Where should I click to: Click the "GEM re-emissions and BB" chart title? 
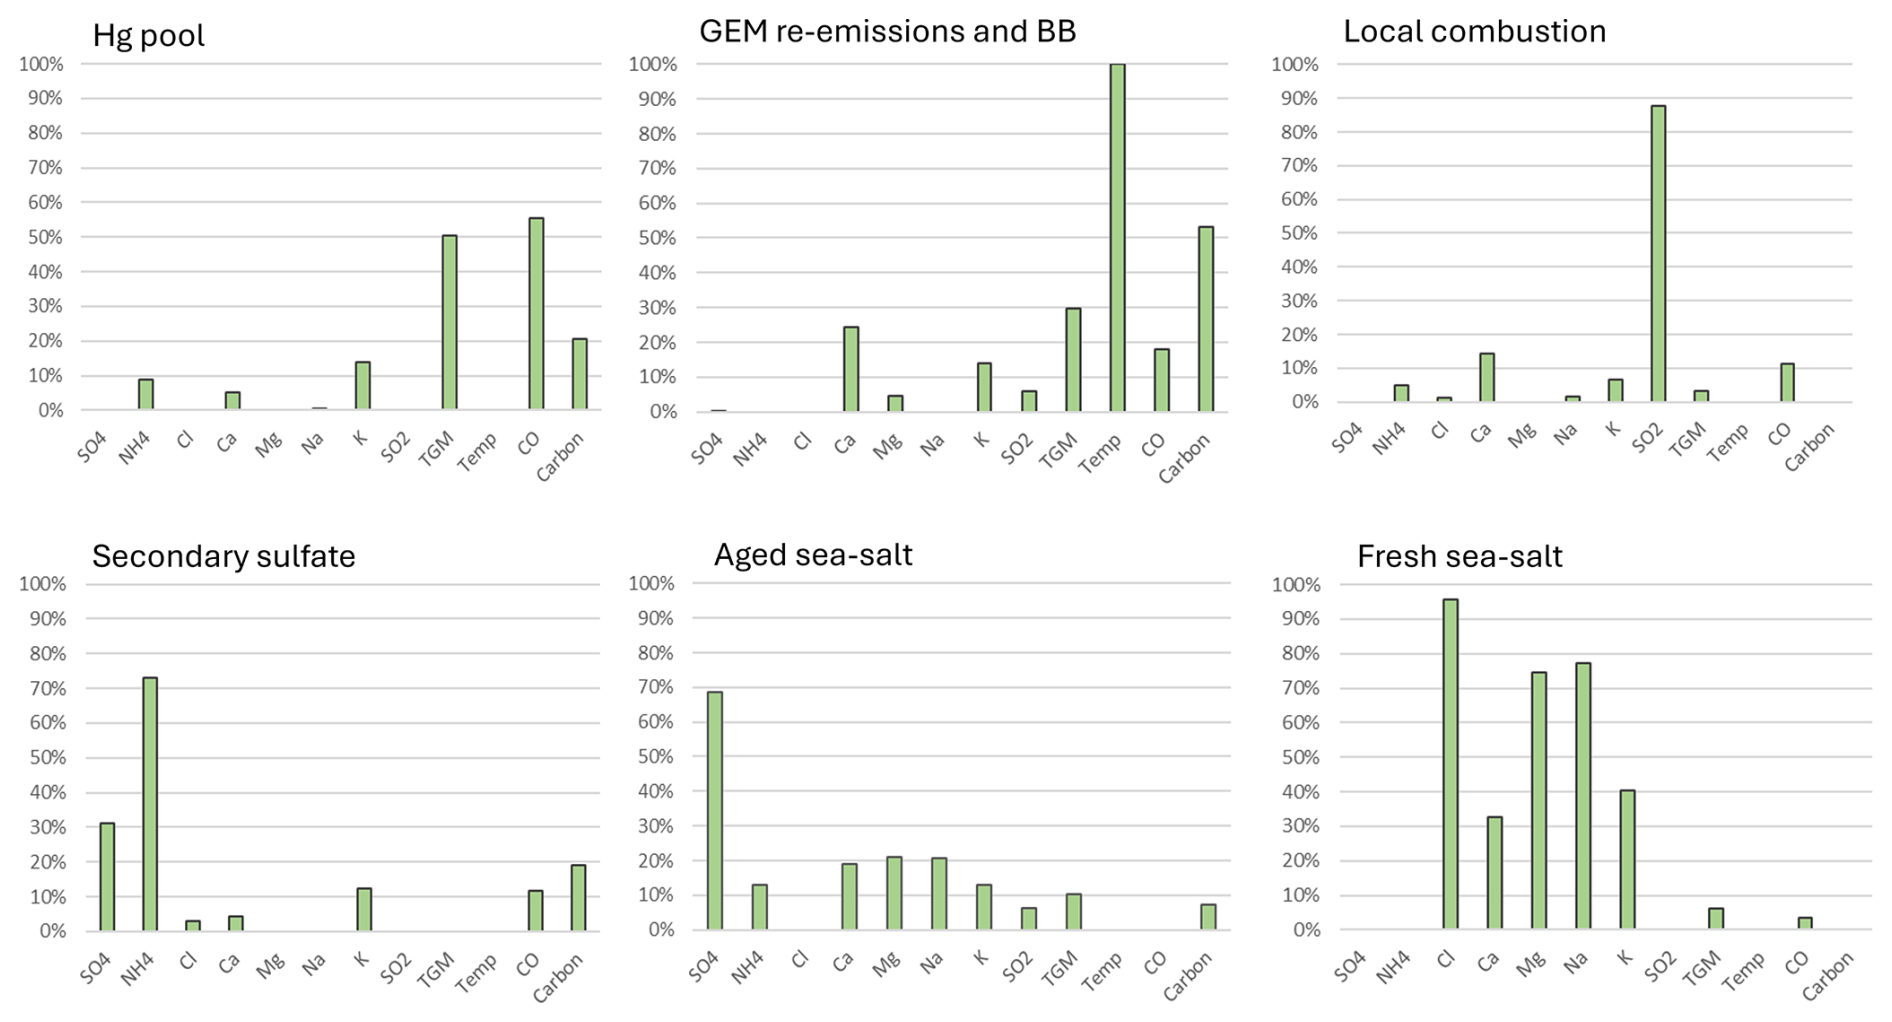(887, 31)
